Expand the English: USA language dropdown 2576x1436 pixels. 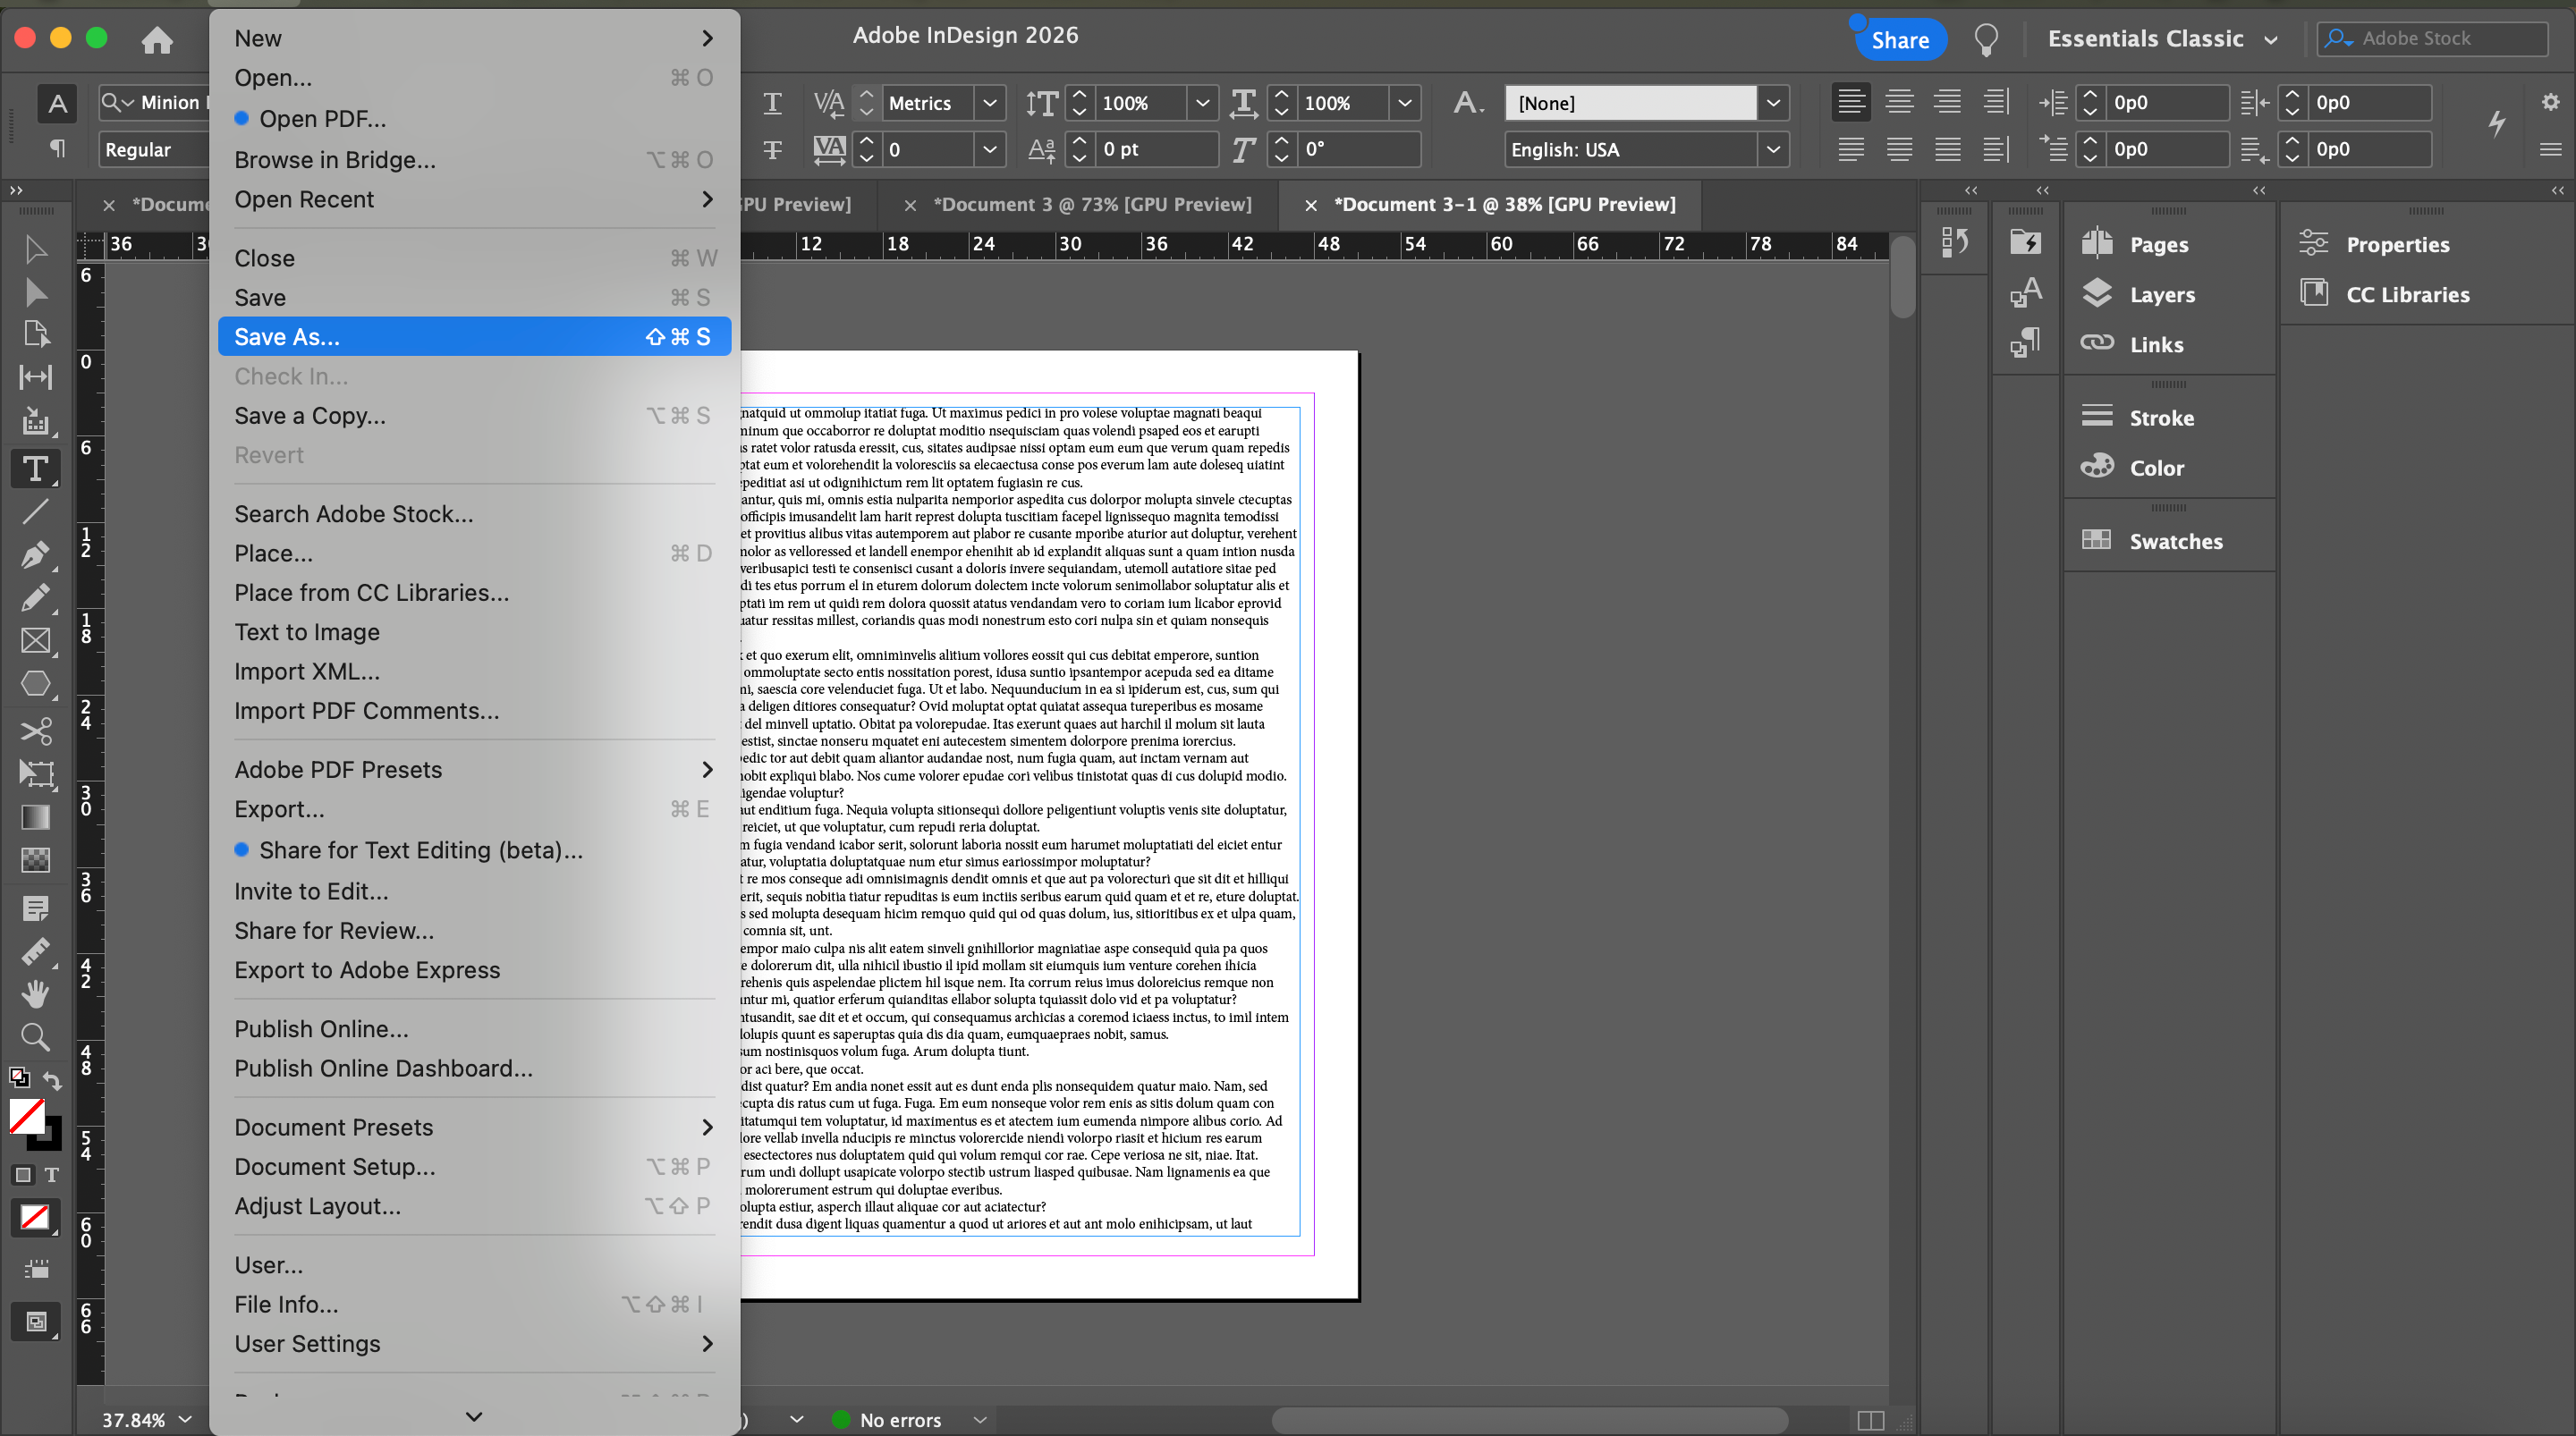coord(1772,149)
